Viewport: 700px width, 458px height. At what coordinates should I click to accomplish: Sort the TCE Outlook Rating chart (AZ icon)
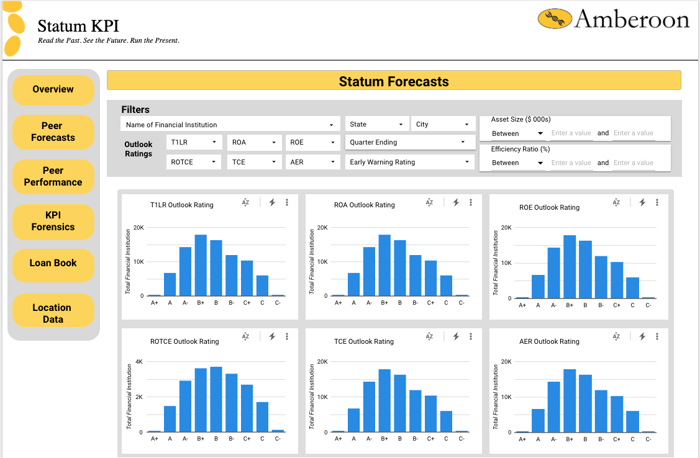pyautogui.click(x=429, y=337)
